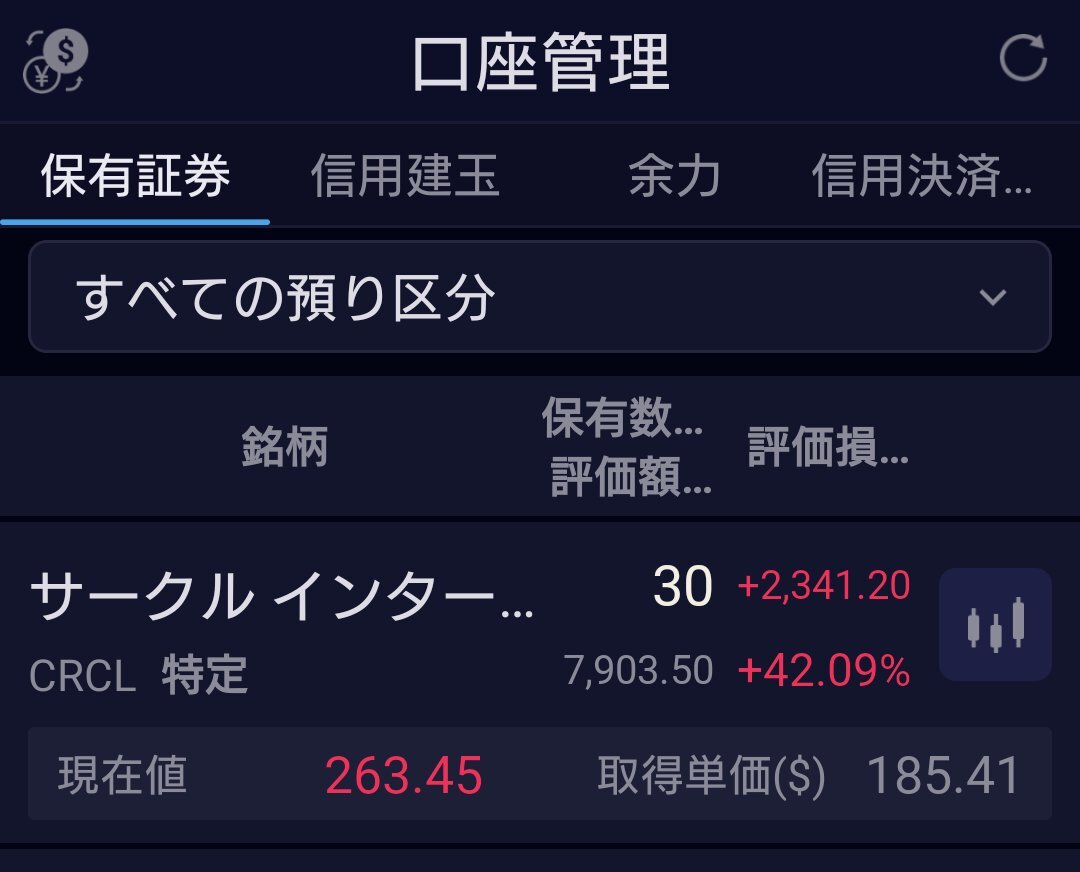
Task: Tap the 口座管理 page title
Action: click(x=541, y=62)
